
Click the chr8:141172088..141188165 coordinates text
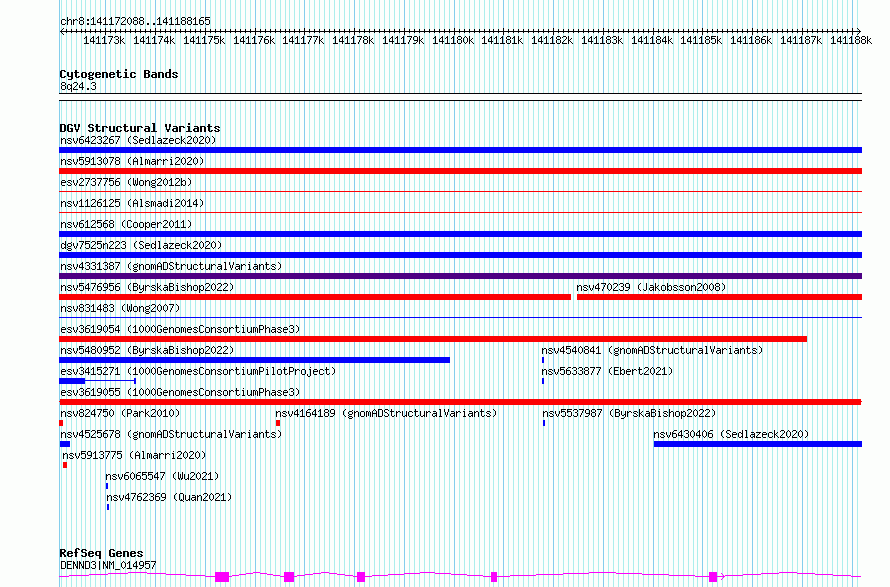pyautogui.click(x=135, y=21)
